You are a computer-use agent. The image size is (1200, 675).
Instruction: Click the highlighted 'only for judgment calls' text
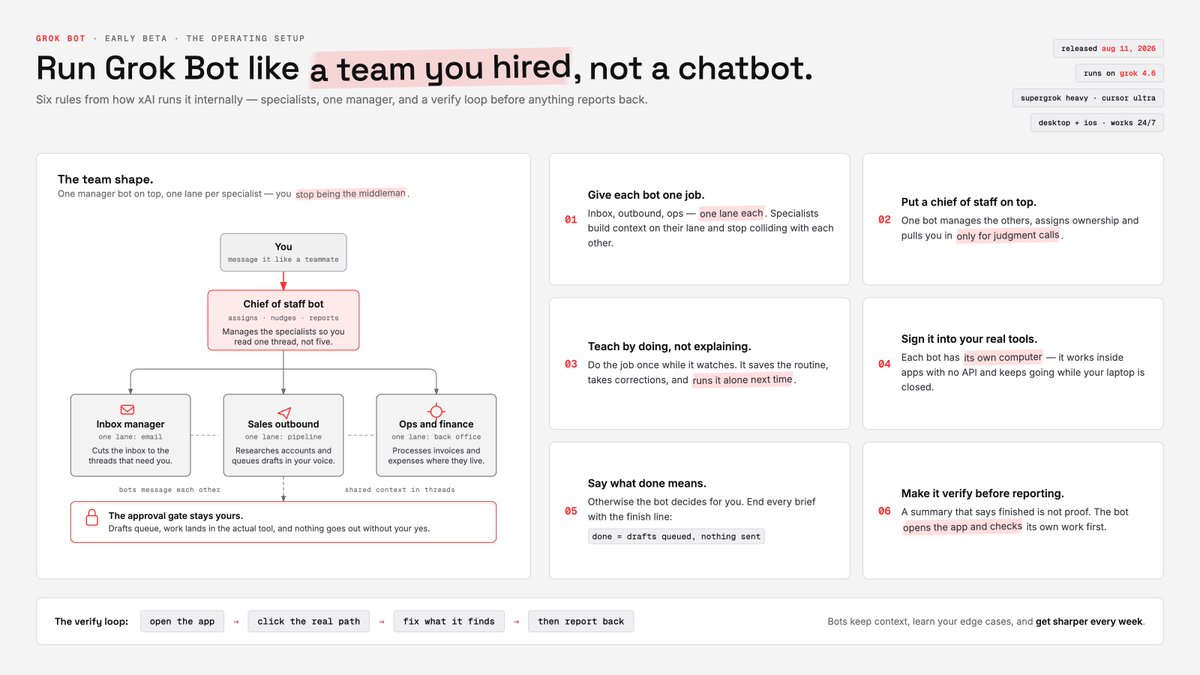1007,236
